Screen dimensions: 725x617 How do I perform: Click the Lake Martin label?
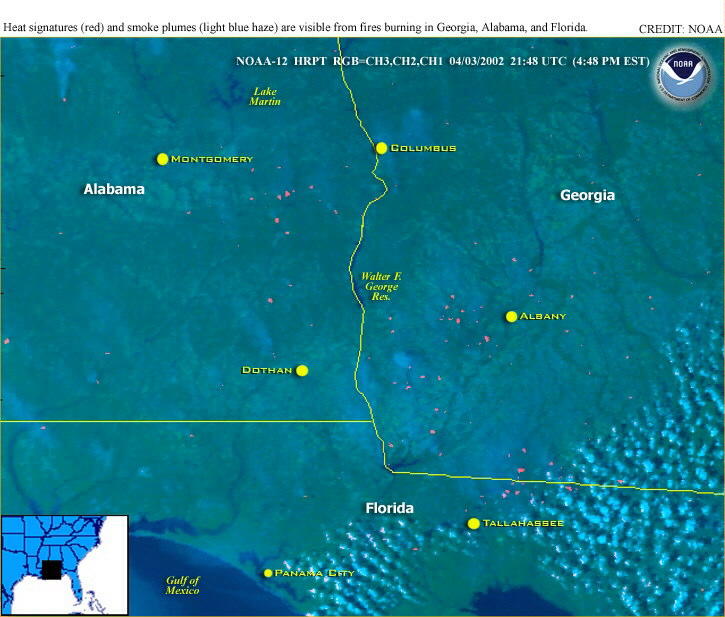(265, 97)
